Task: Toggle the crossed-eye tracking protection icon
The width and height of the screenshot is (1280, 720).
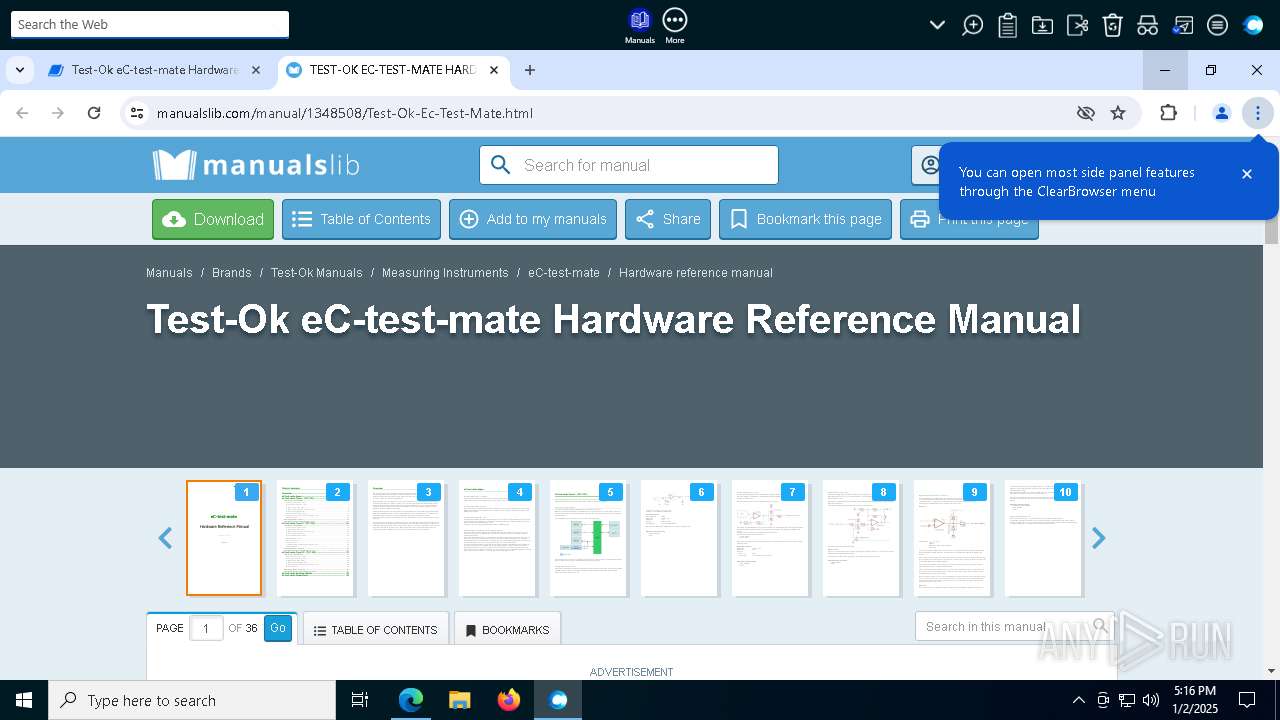Action: [1086, 113]
